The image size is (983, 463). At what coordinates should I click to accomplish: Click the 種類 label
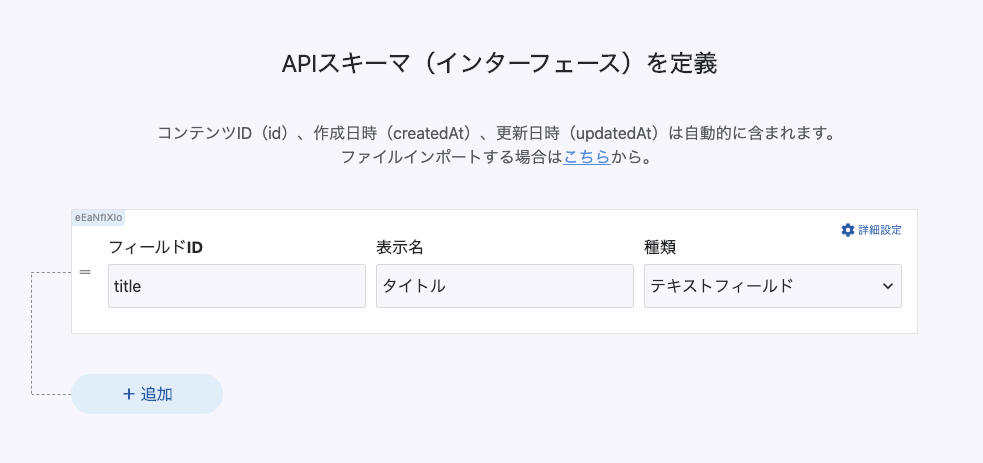(661, 247)
